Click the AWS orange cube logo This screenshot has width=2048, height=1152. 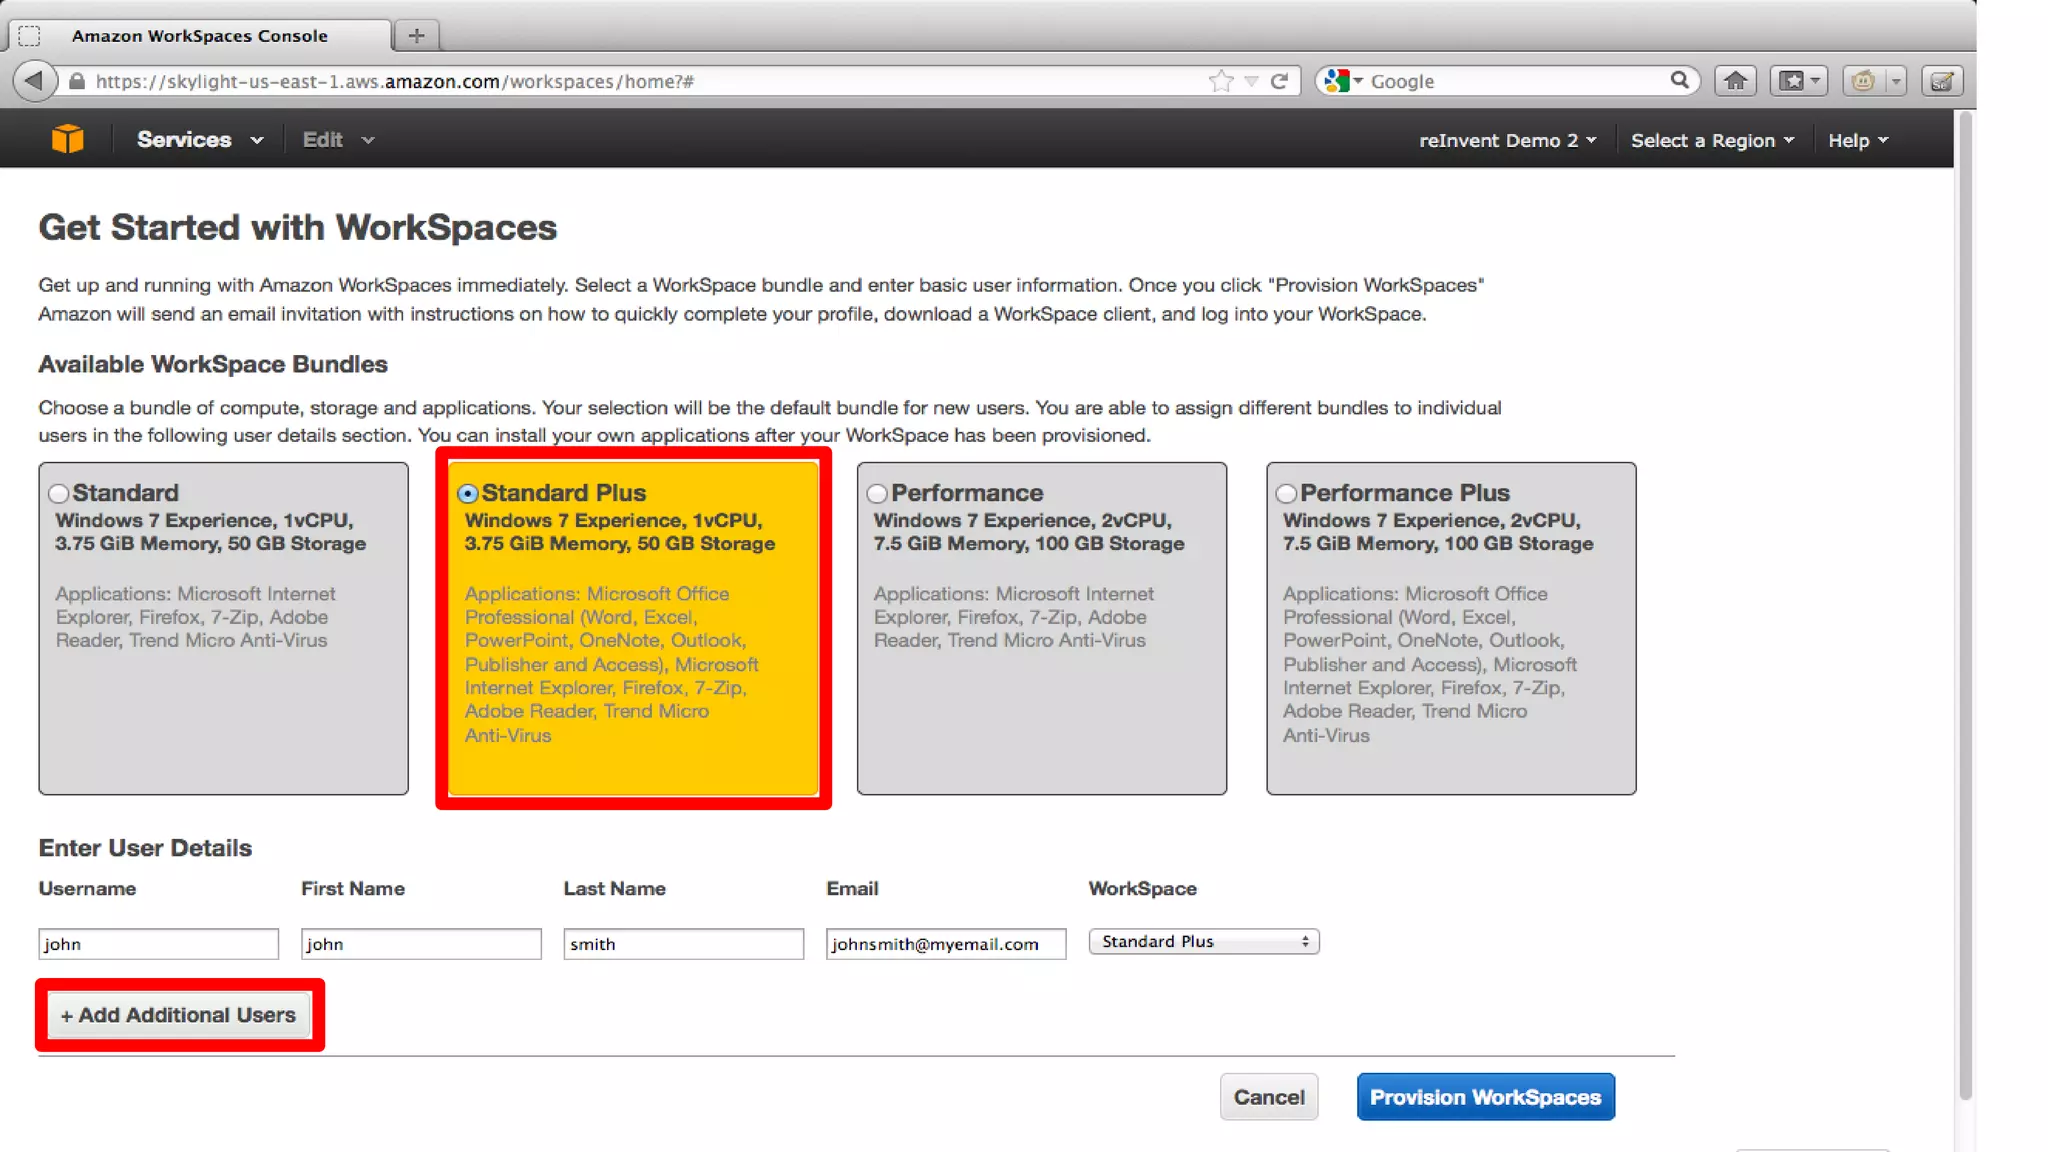67,139
